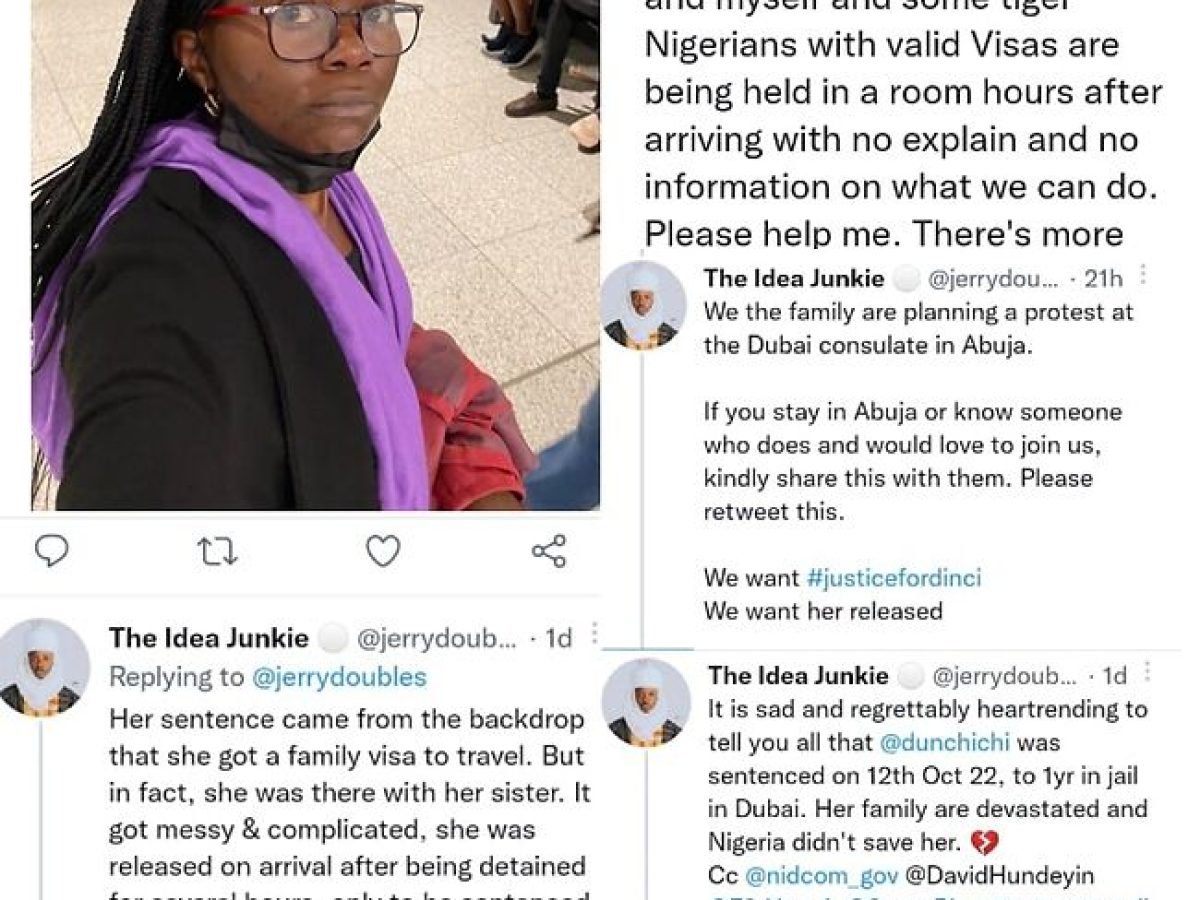Open 'The Idea Junkie' name on reply tweet
Image resolution: width=1200 pixels, height=900 pixels.
209,637
